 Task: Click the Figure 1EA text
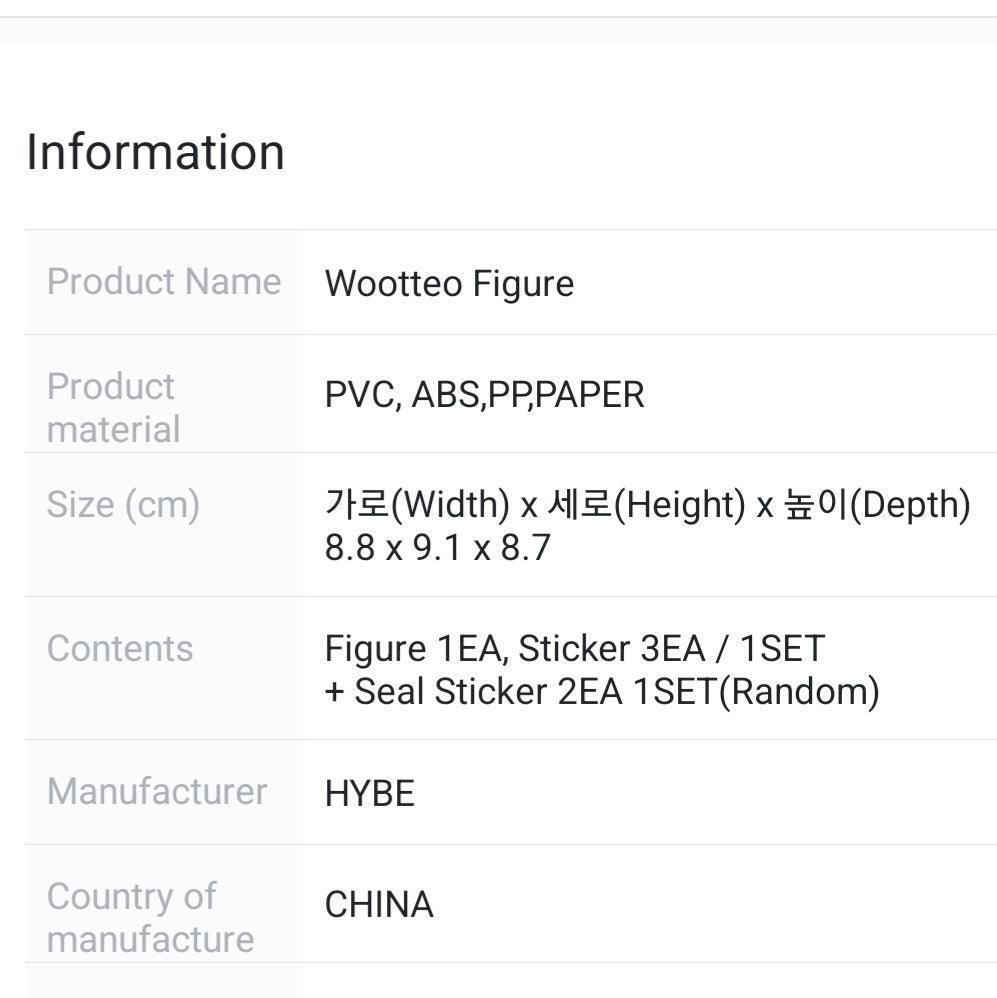416,649
